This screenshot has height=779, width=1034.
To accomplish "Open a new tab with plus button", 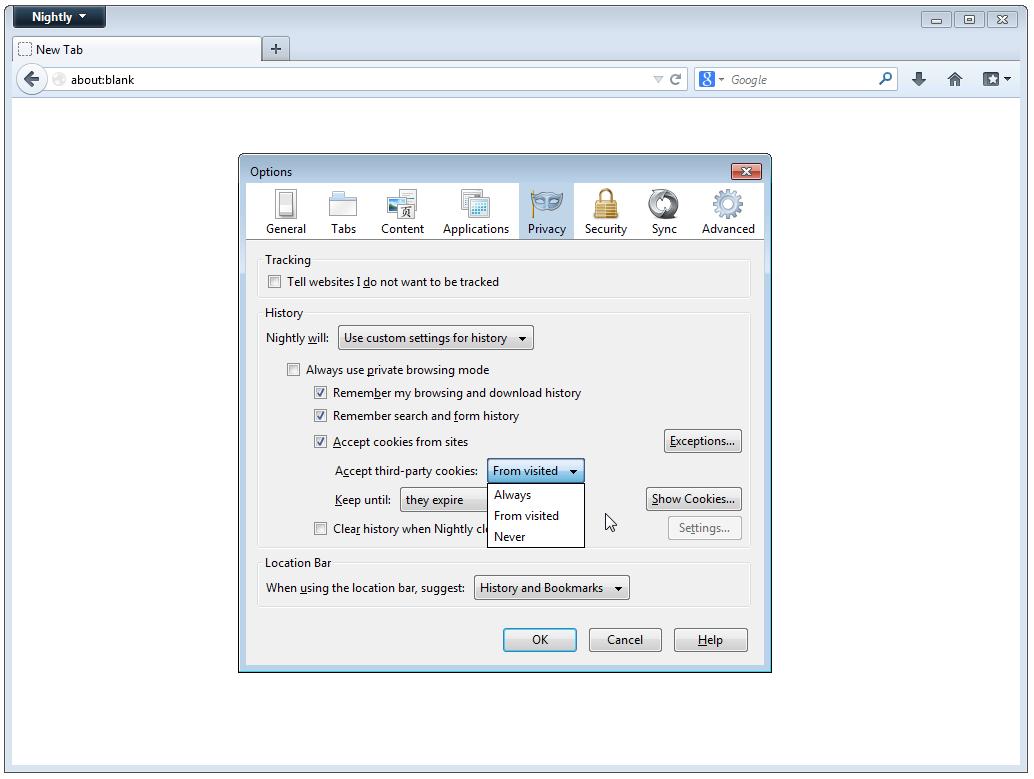I will [x=276, y=49].
